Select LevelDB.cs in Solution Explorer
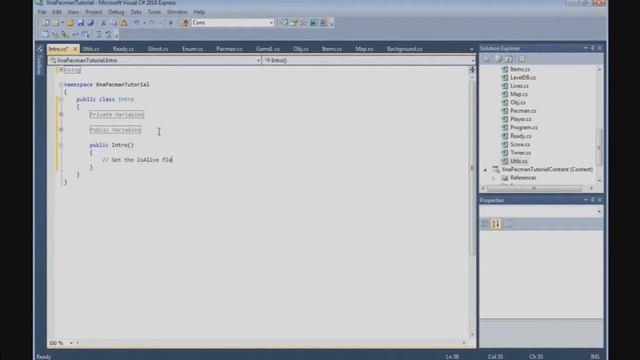 pos(523,78)
